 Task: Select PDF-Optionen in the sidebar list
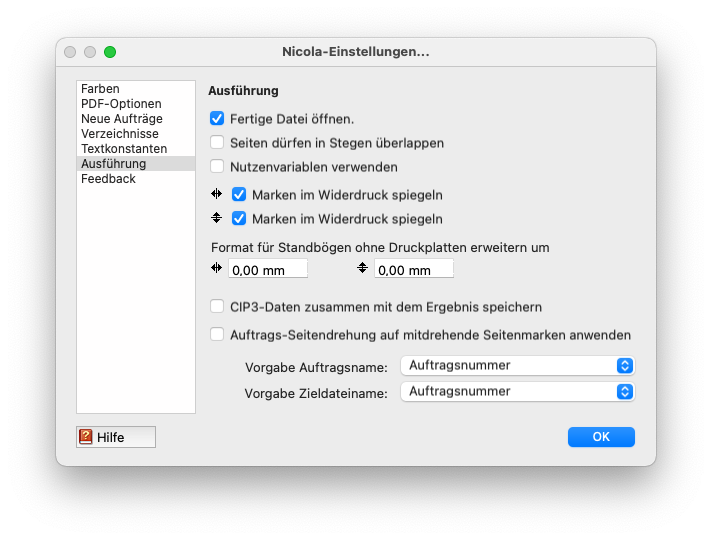(136, 104)
